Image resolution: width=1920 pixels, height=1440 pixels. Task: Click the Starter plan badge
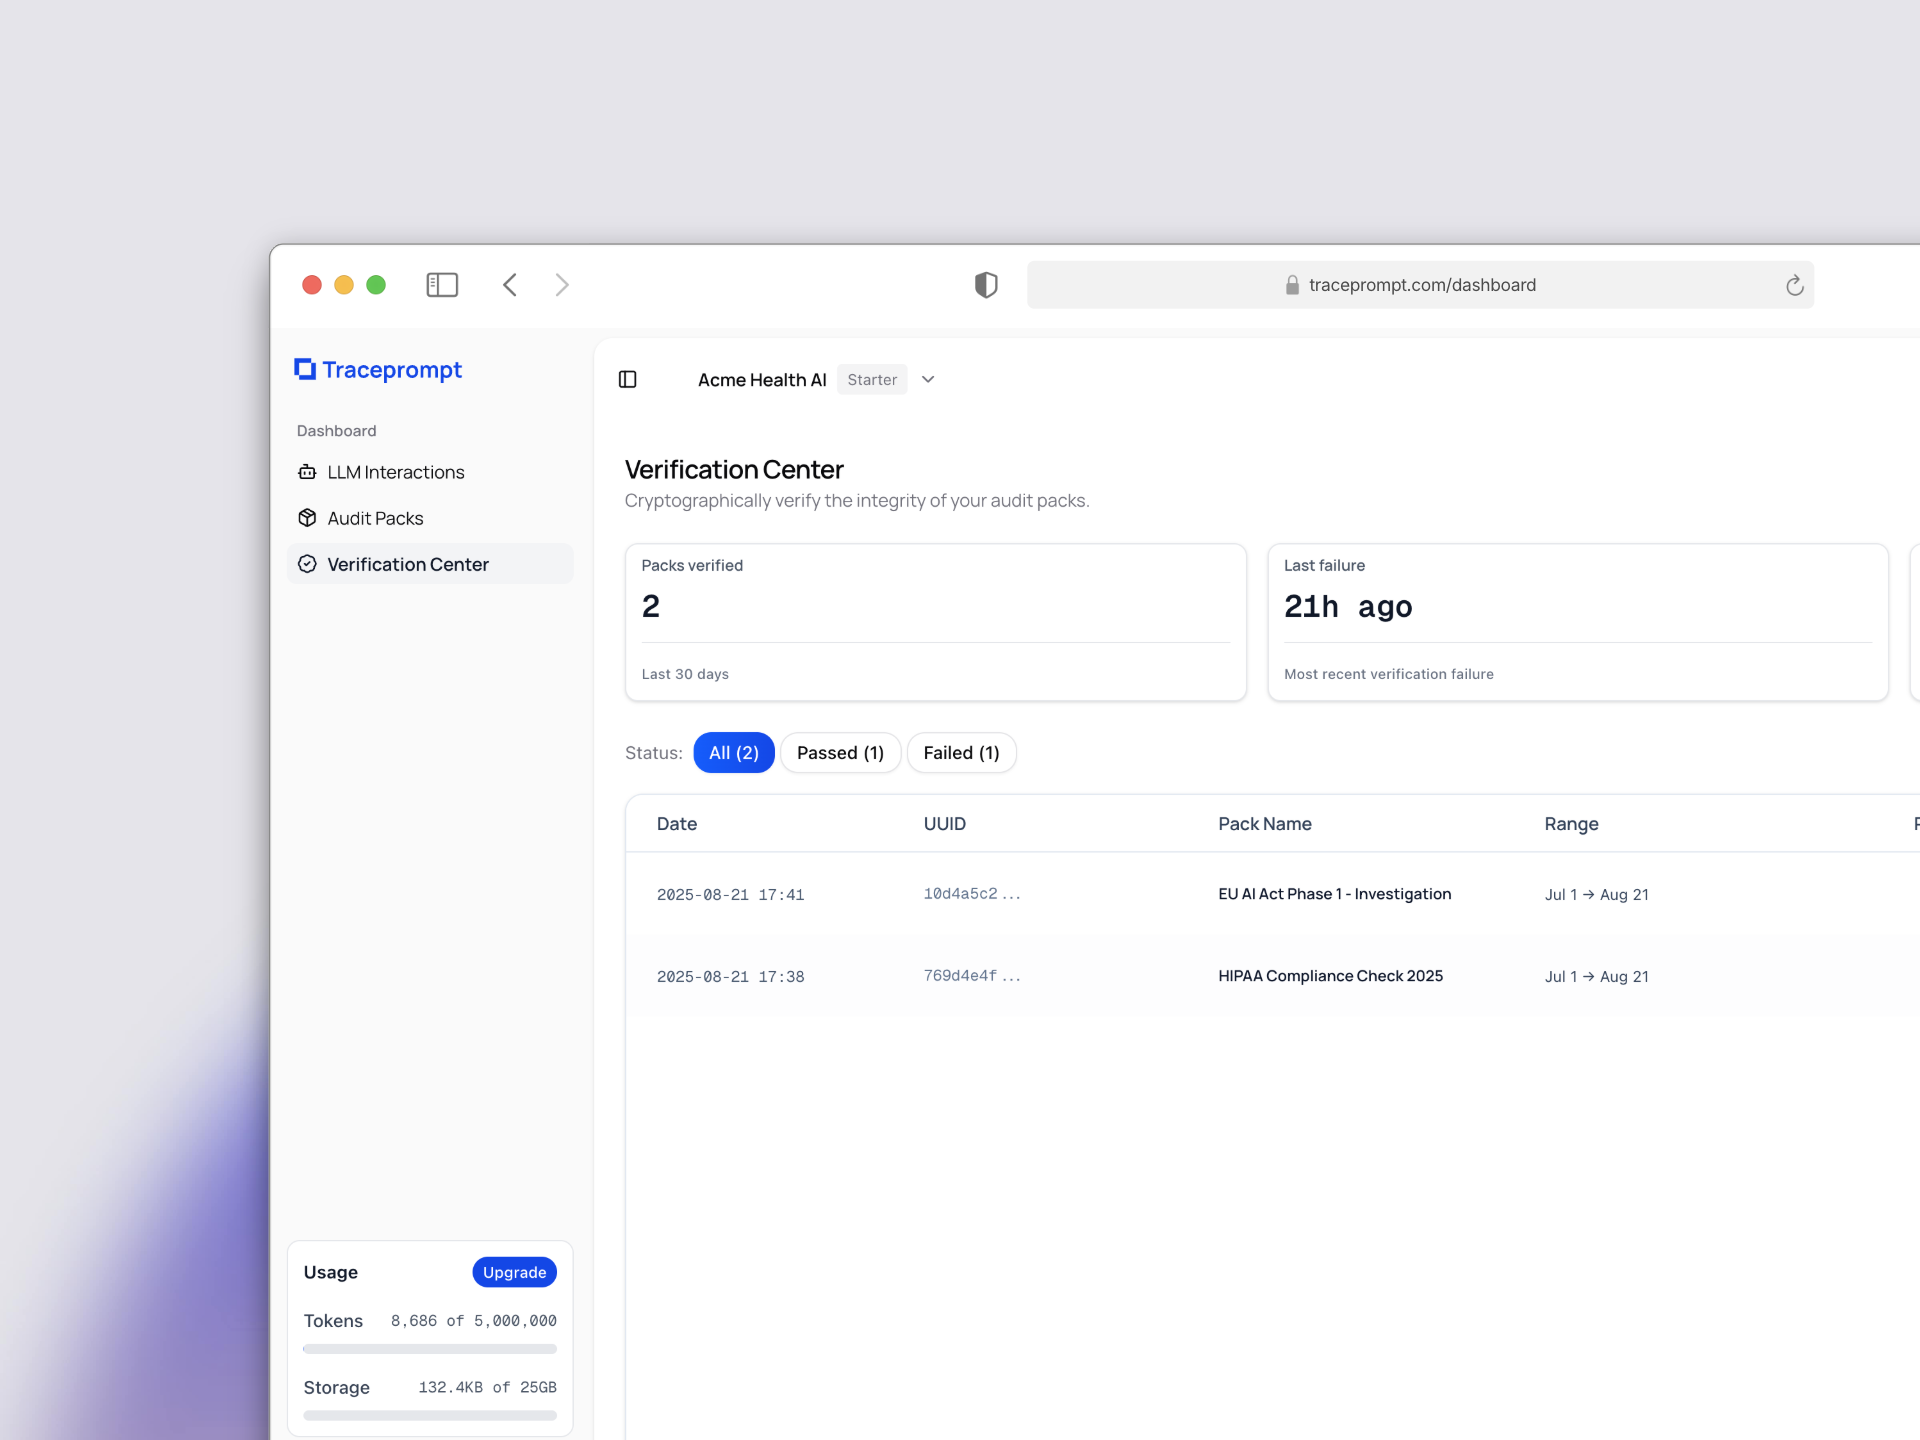click(x=872, y=380)
